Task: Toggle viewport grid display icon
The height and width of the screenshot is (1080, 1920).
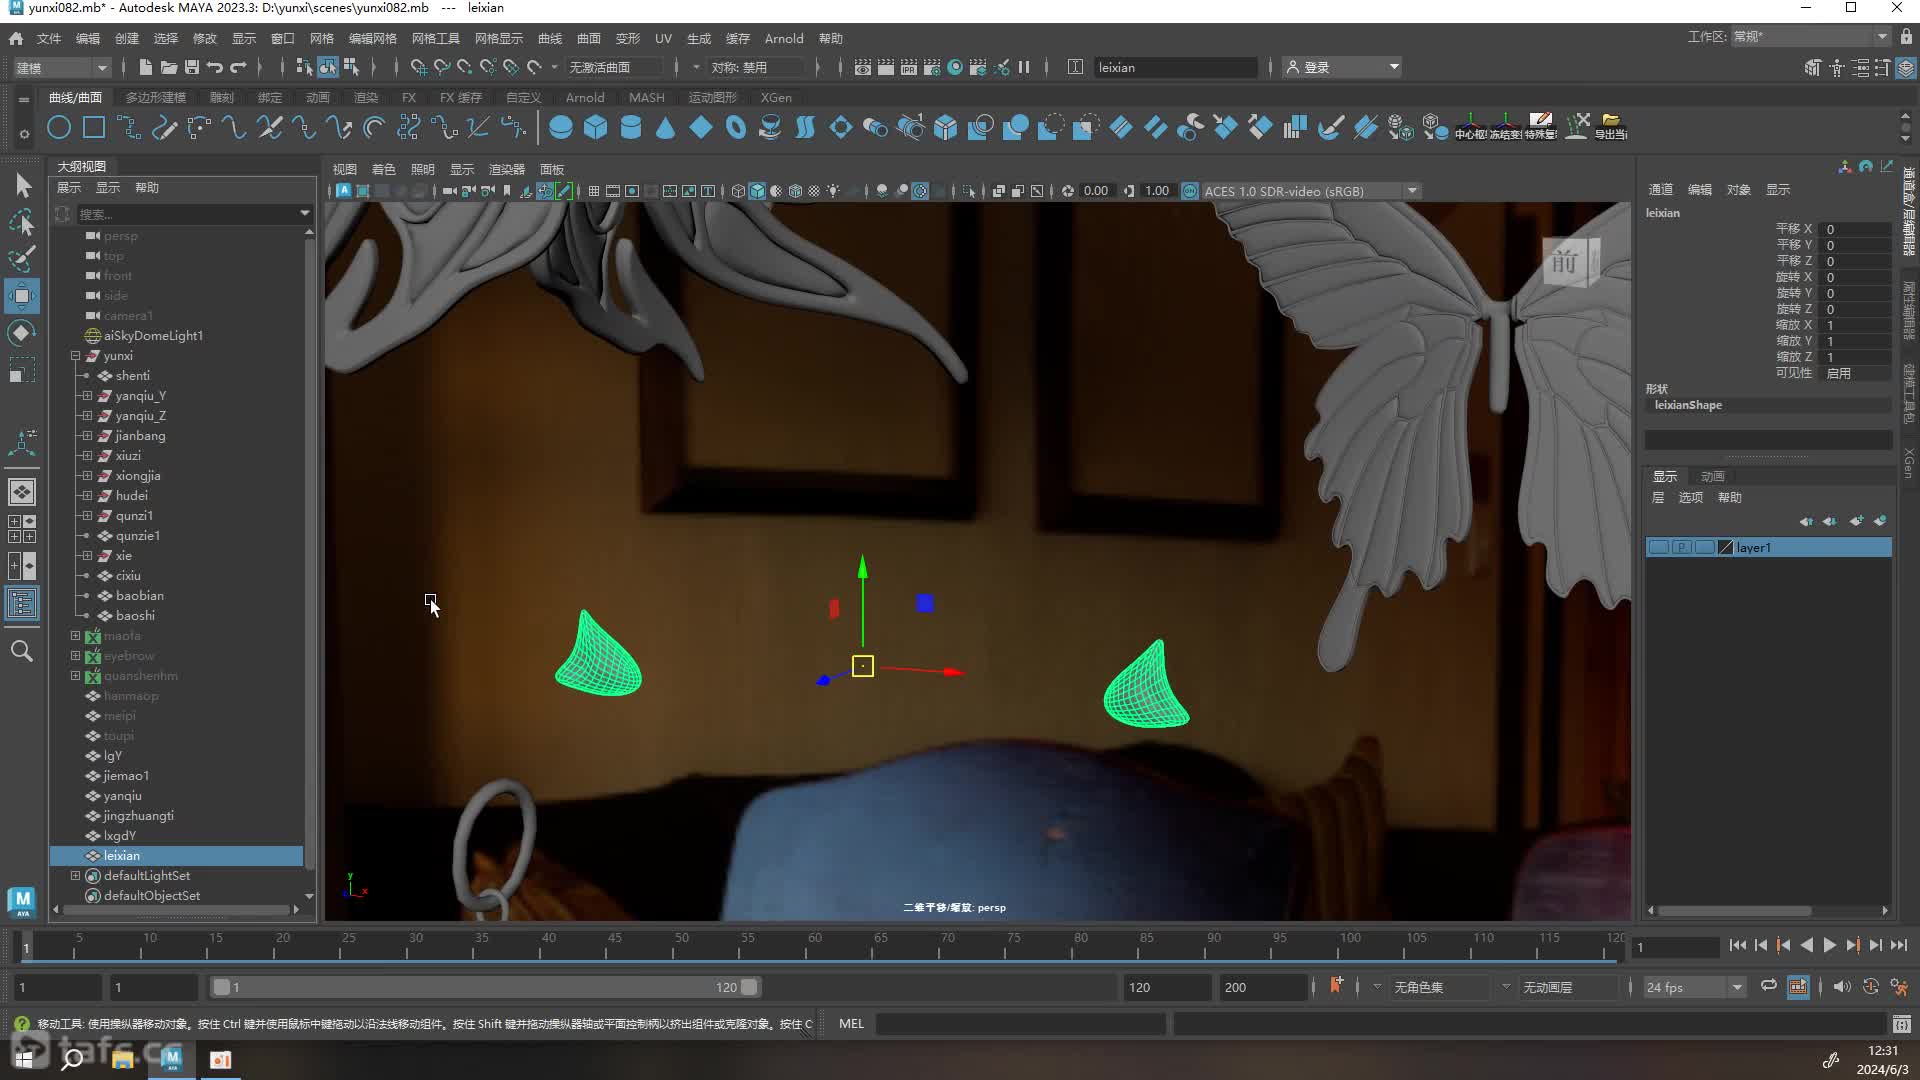Action: [594, 191]
